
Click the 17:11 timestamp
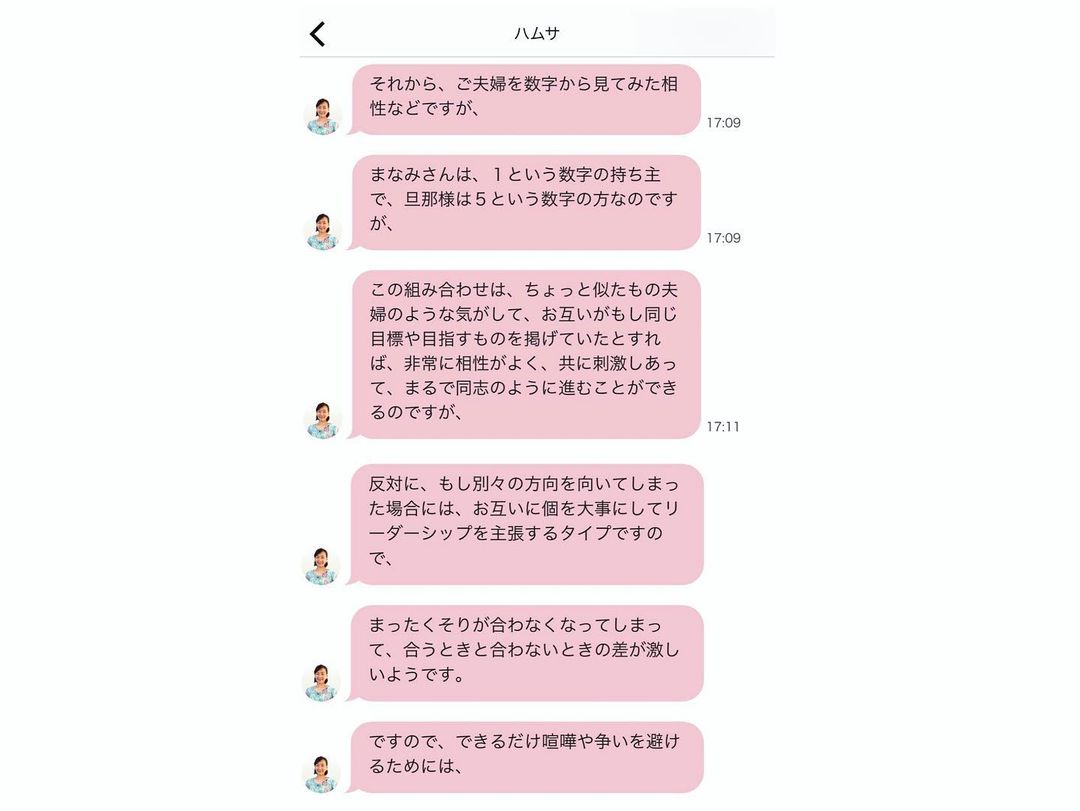(x=723, y=427)
